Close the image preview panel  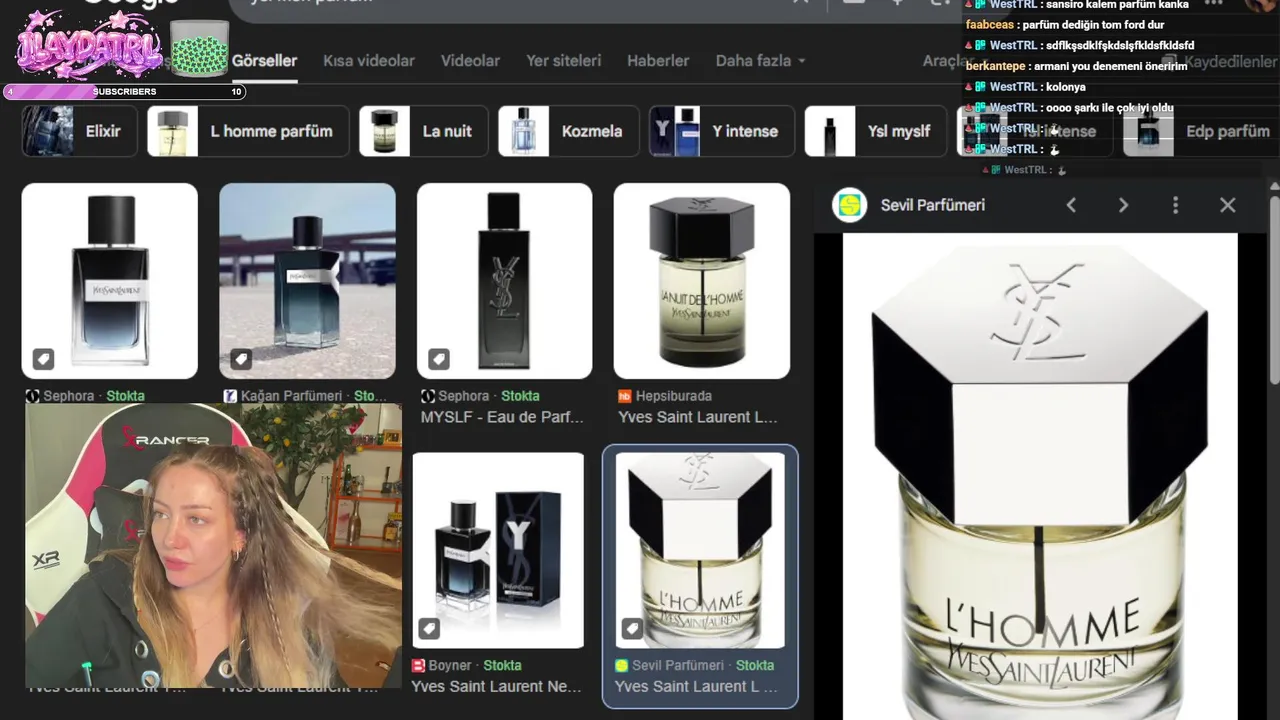click(1227, 205)
